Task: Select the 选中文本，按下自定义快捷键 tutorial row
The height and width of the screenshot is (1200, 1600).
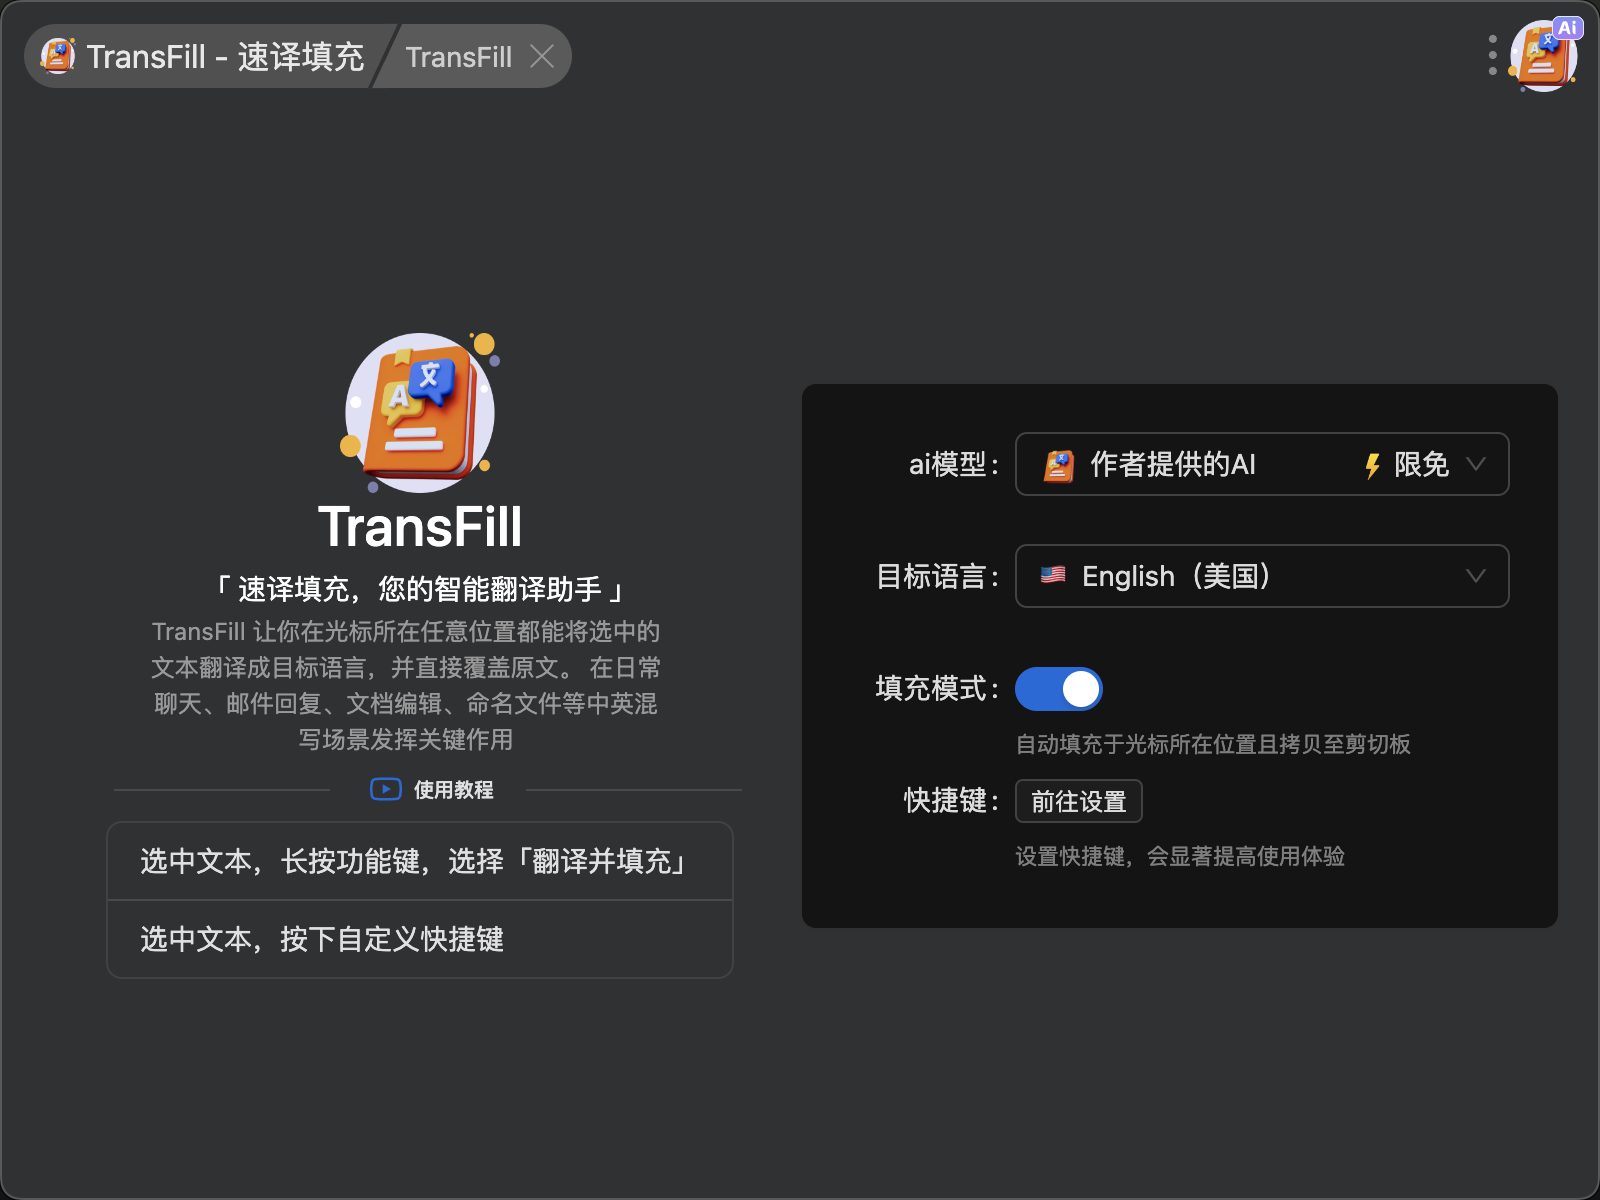Action: (420, 939)
